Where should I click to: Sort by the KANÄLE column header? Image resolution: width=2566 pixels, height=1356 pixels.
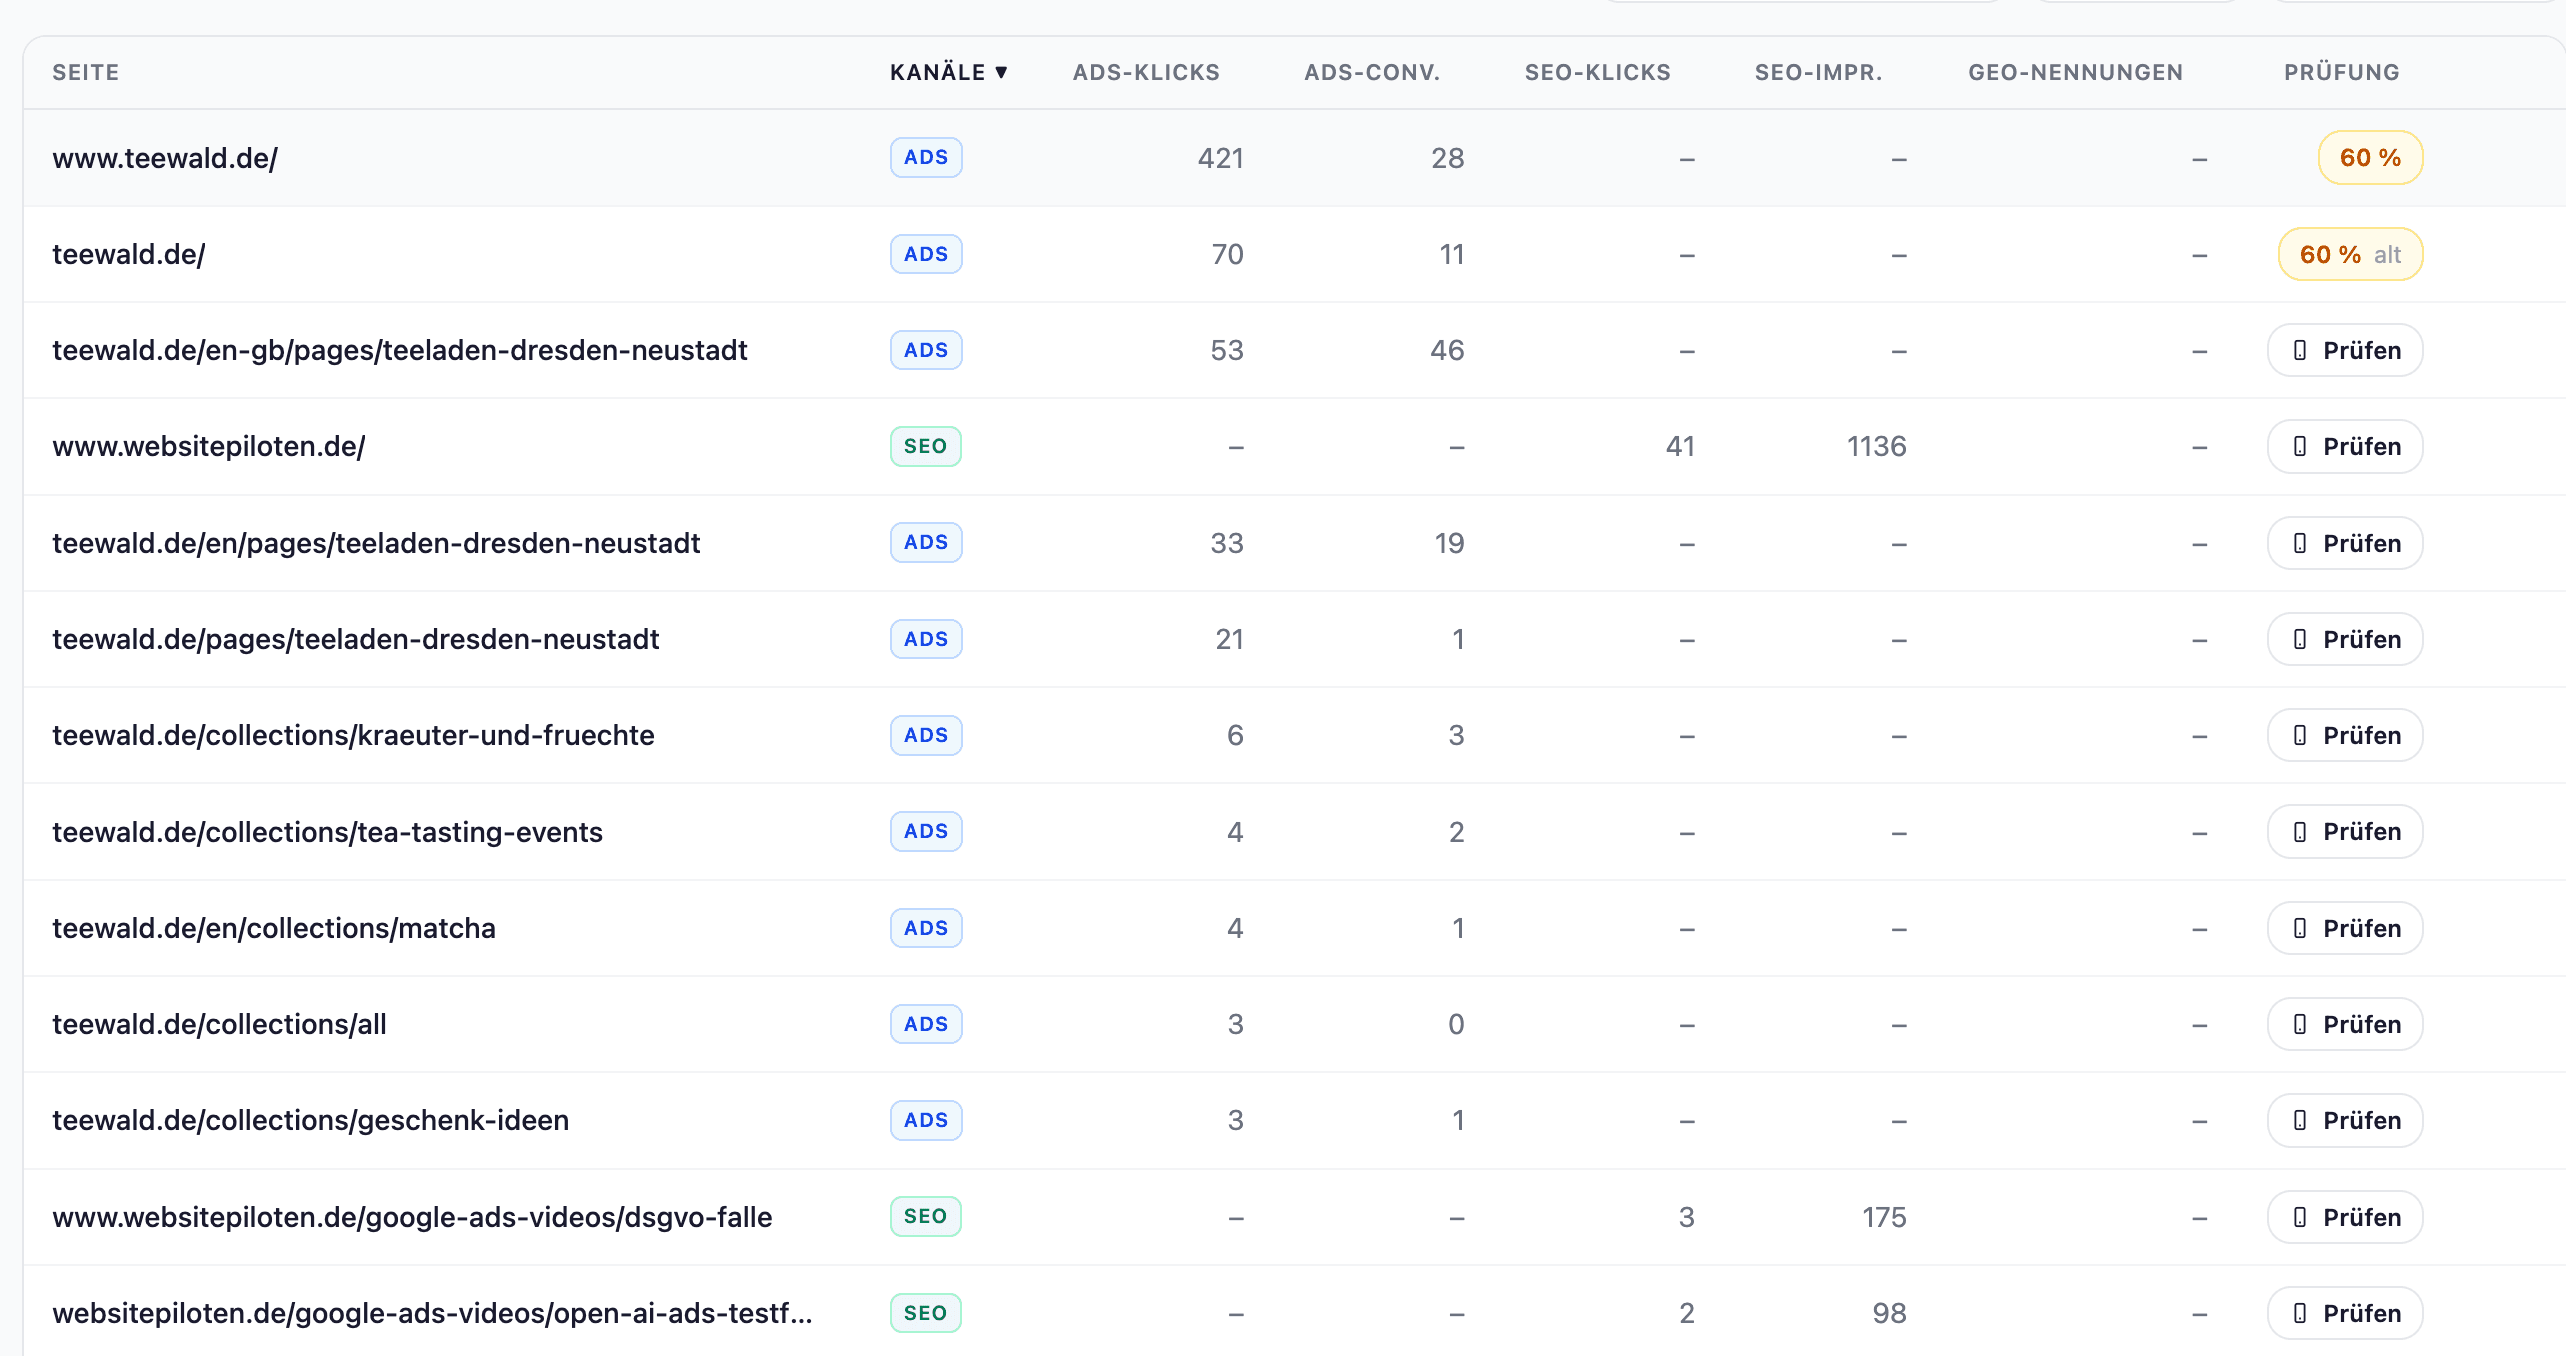948,72
